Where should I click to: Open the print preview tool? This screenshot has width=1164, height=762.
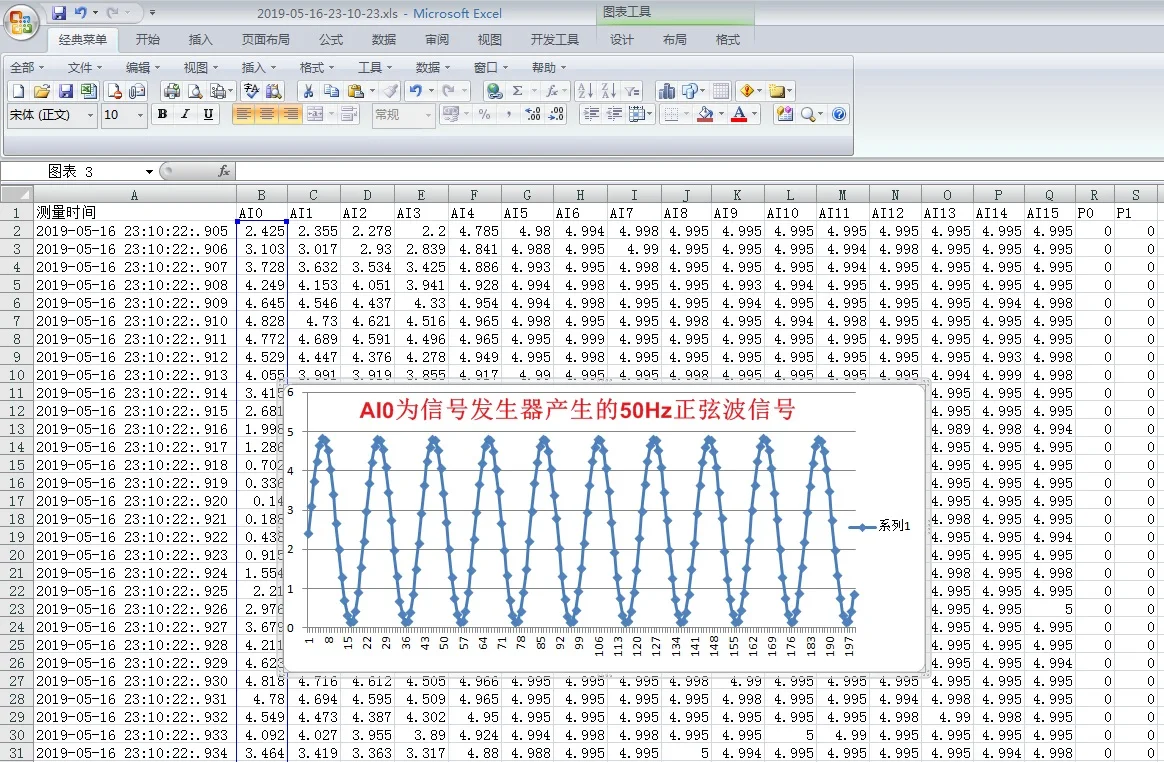pyautogui.click(x=194, y=91)
